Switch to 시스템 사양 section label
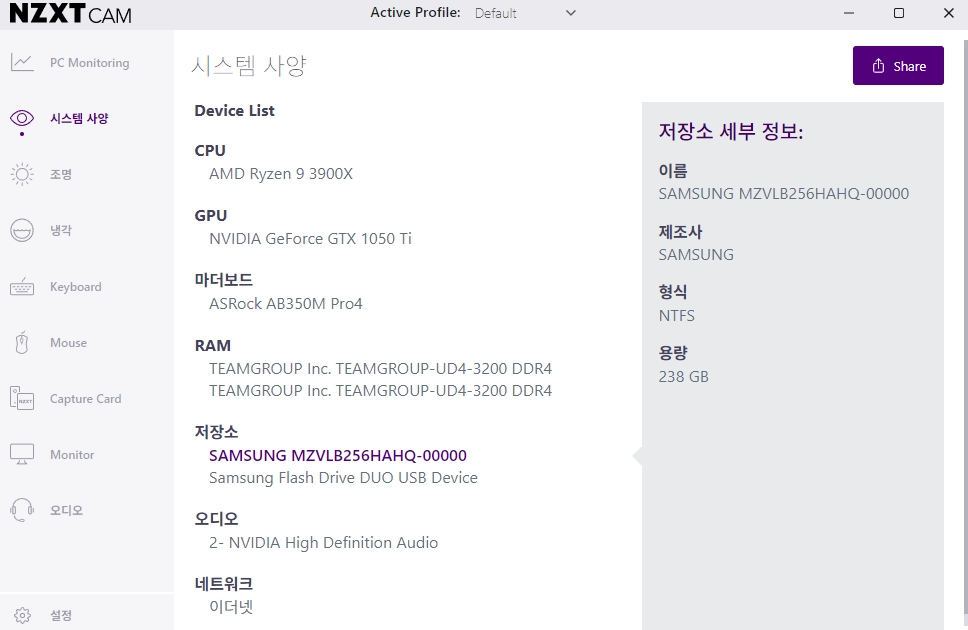This screenshot has height=630, width=968. pos(79,118)
